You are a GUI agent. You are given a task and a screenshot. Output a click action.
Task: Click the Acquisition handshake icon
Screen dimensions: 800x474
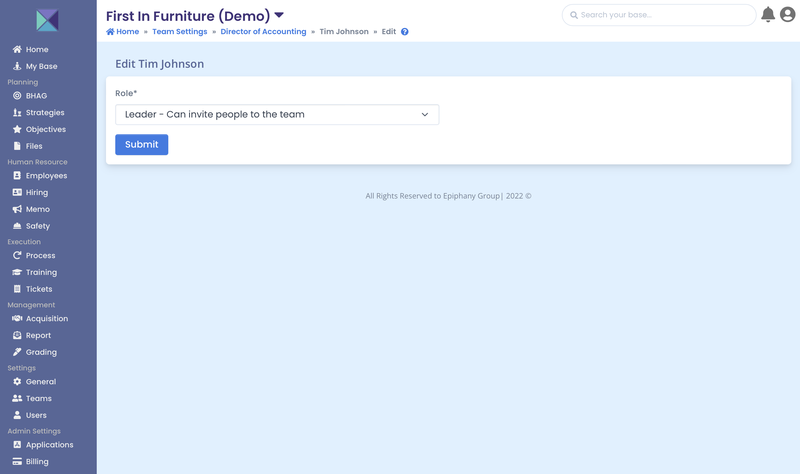(x=17, y=319)
